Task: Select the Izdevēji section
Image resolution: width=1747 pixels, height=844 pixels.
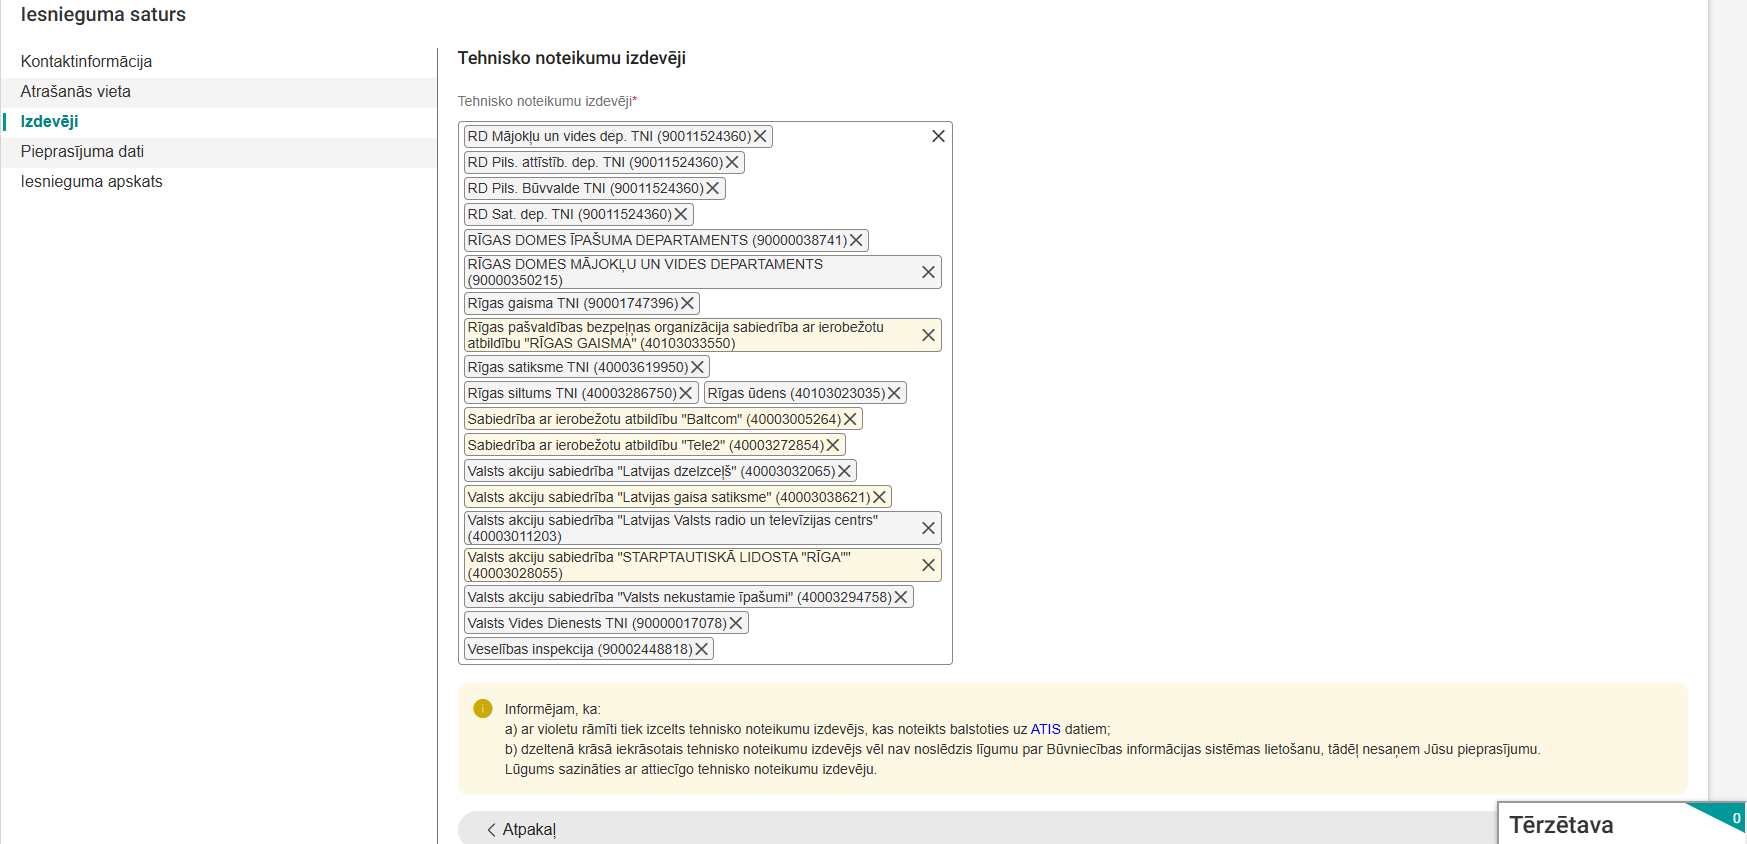Action: (50, 122)
